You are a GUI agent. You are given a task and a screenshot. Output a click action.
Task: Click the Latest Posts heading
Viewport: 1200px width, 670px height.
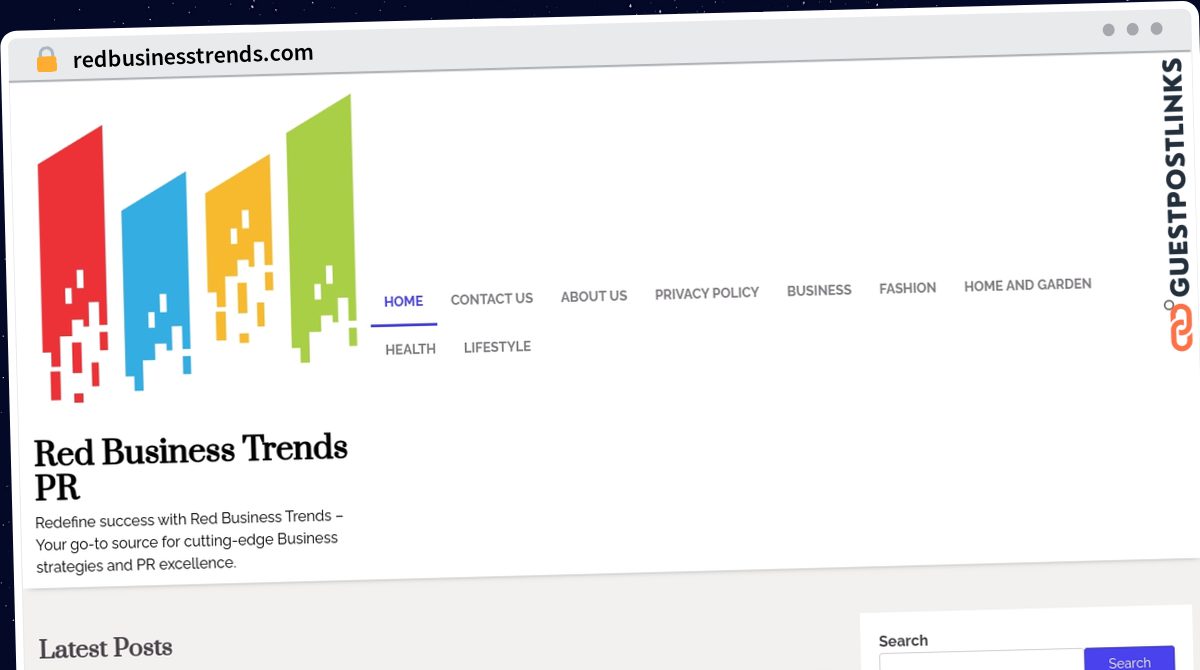106,648
